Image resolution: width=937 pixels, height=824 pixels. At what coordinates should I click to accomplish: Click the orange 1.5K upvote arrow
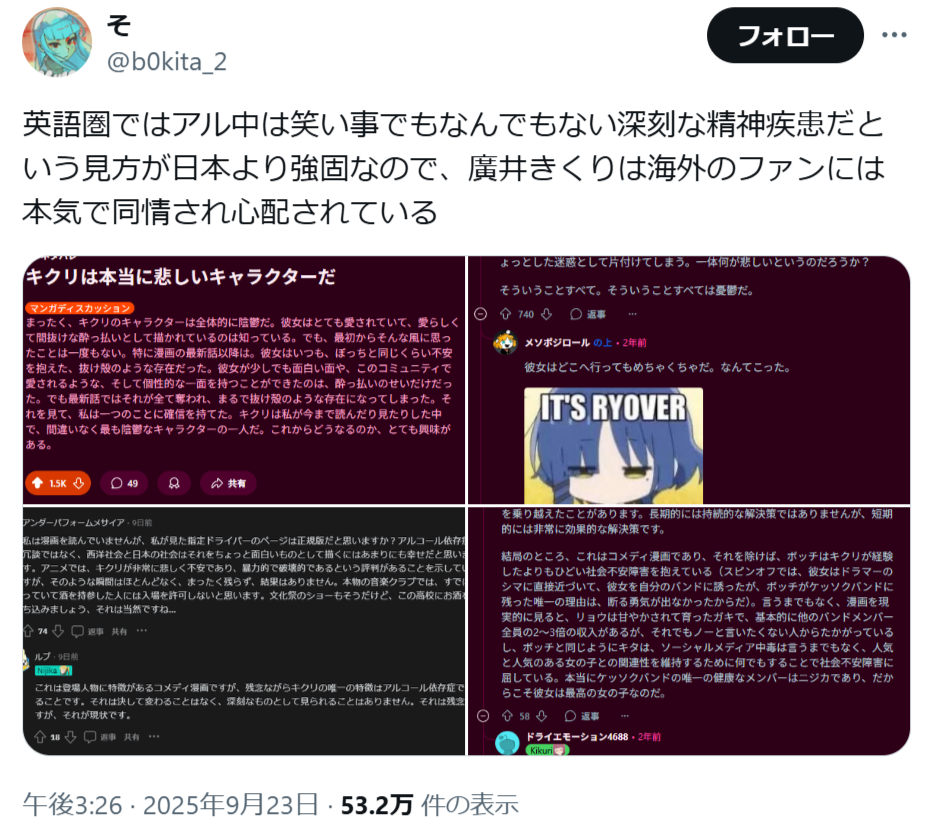pos(38,483)
